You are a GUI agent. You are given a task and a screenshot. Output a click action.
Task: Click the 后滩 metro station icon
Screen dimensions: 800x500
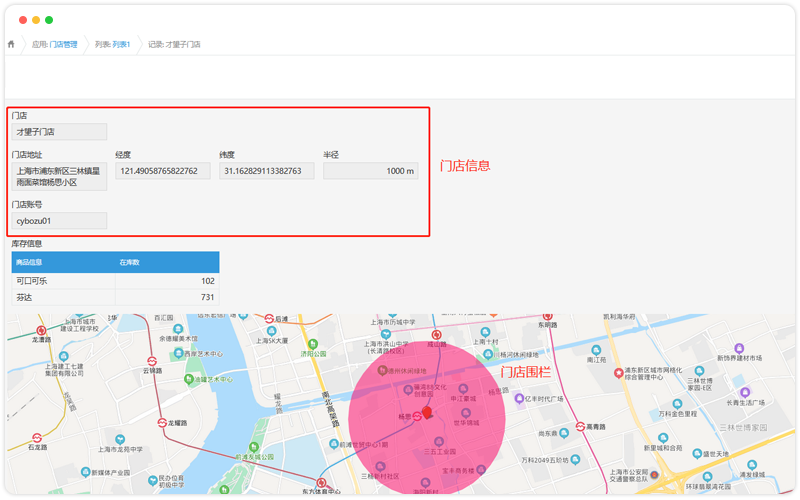pos(268,318)
